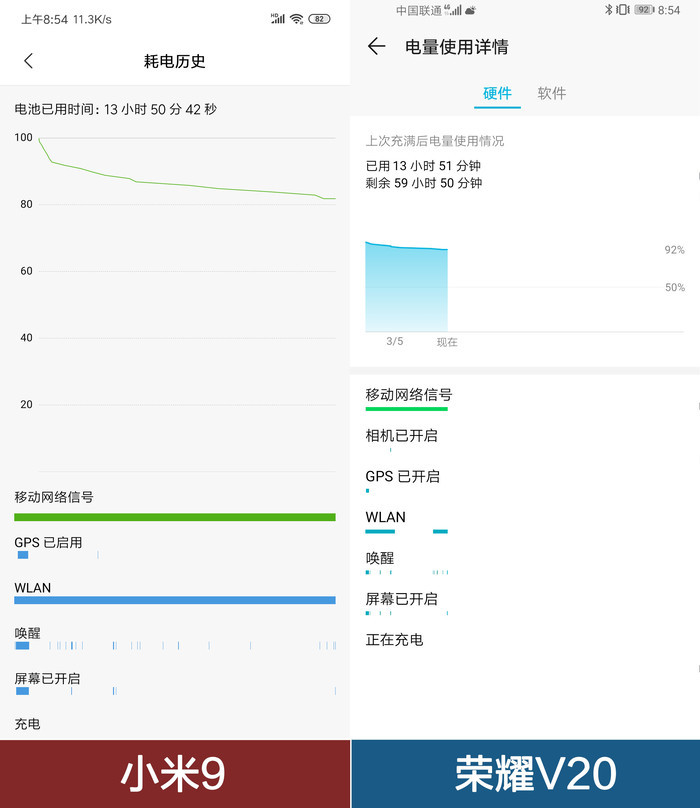Tap the 50% chart label
Image resolution: width=700 pixels, height=808 pixels.
[675, 288]
